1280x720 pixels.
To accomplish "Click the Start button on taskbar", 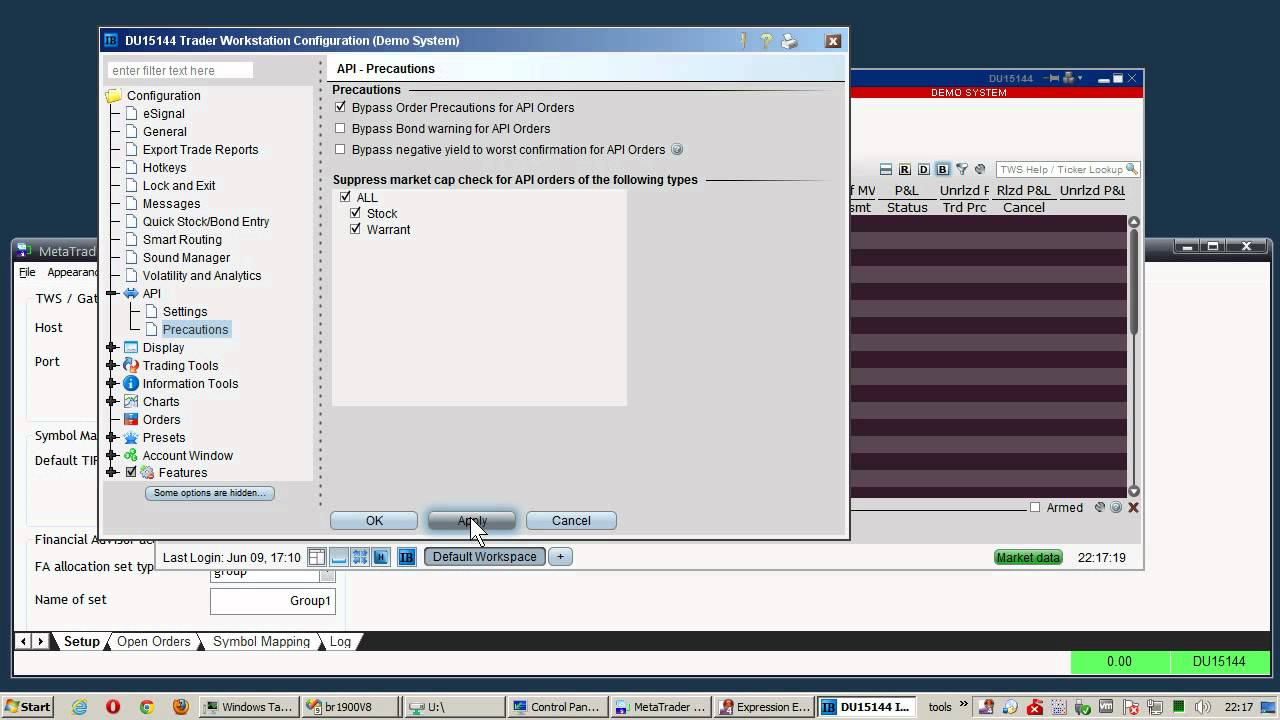I will 27,707.
